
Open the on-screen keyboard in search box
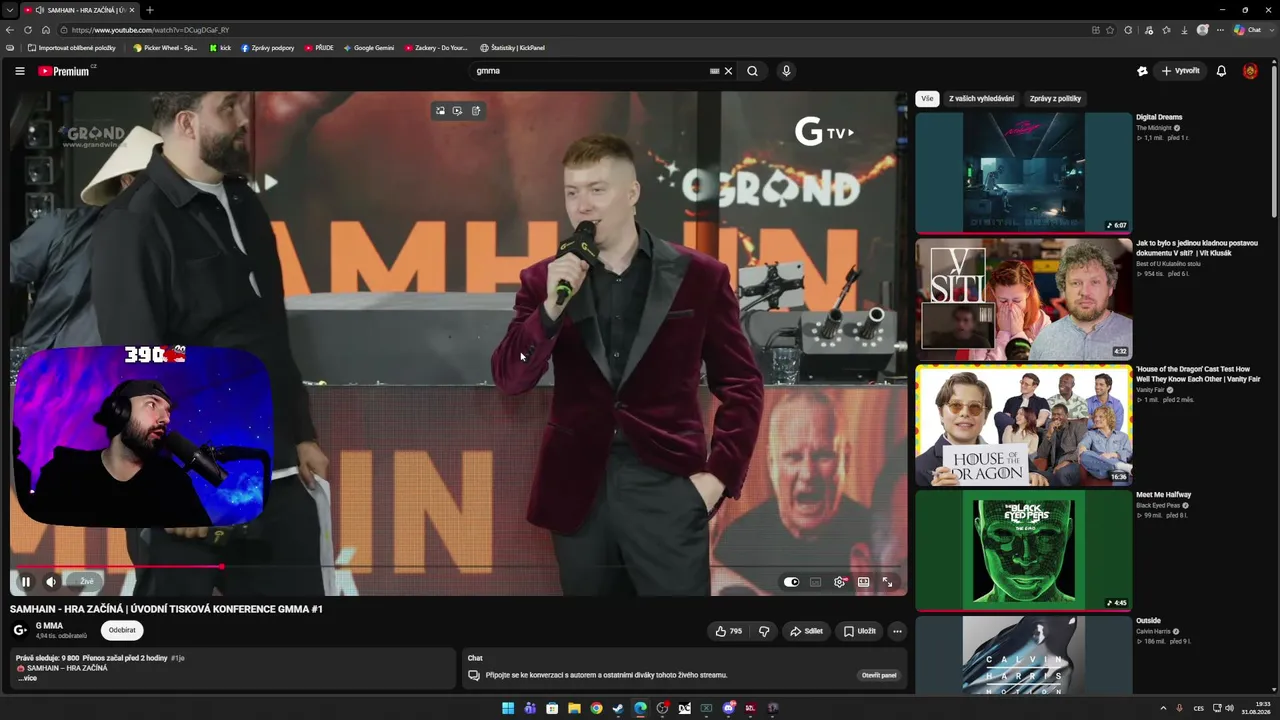[714, 71]
